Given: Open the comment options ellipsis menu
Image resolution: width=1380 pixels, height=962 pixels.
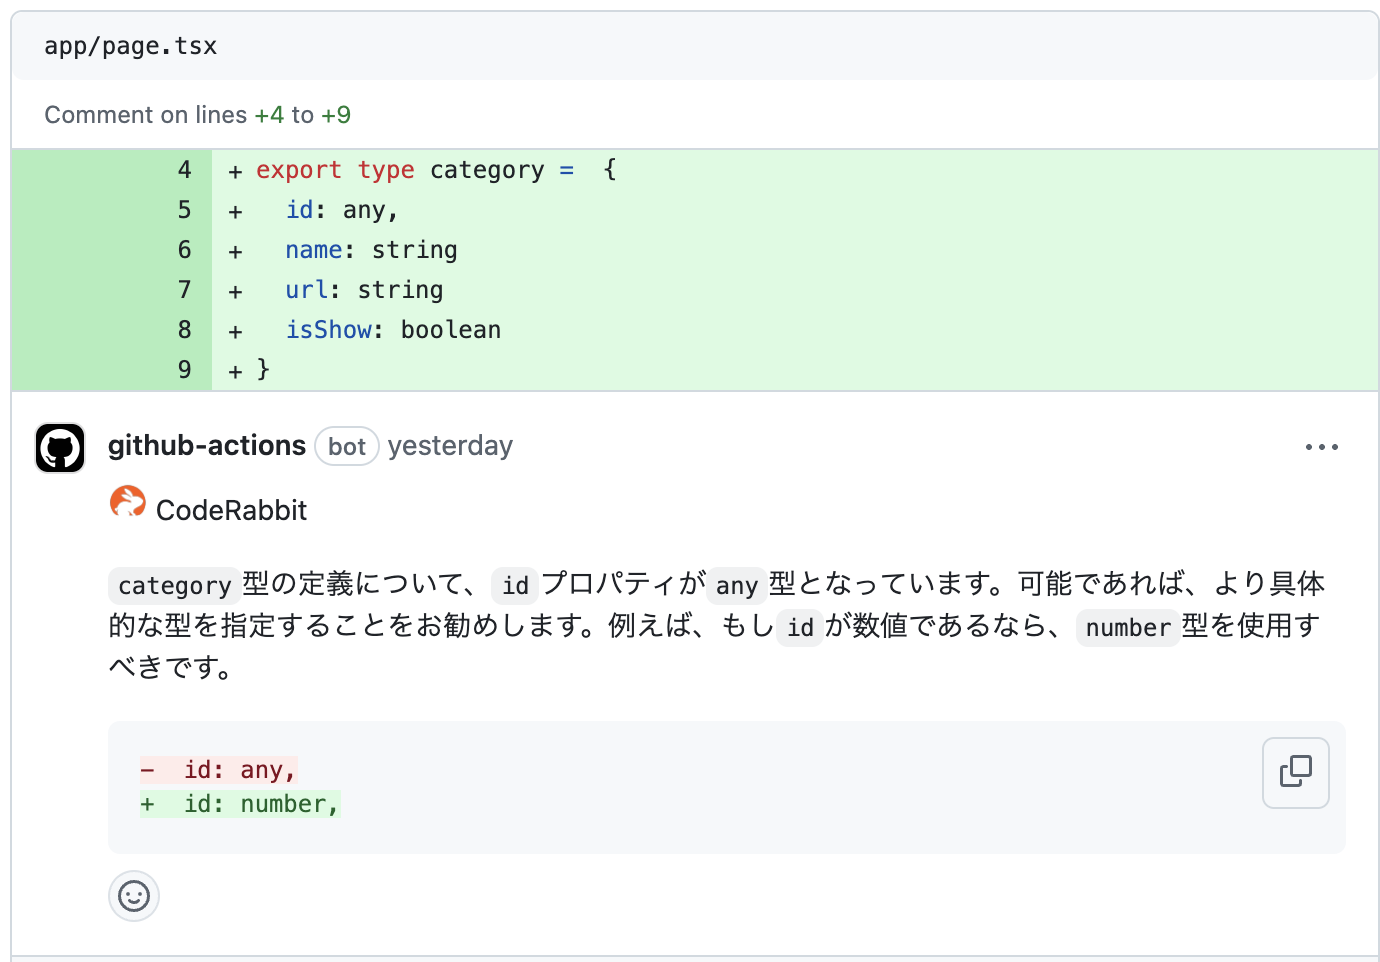Looking at the screenshot, I should pos(1321,447).
